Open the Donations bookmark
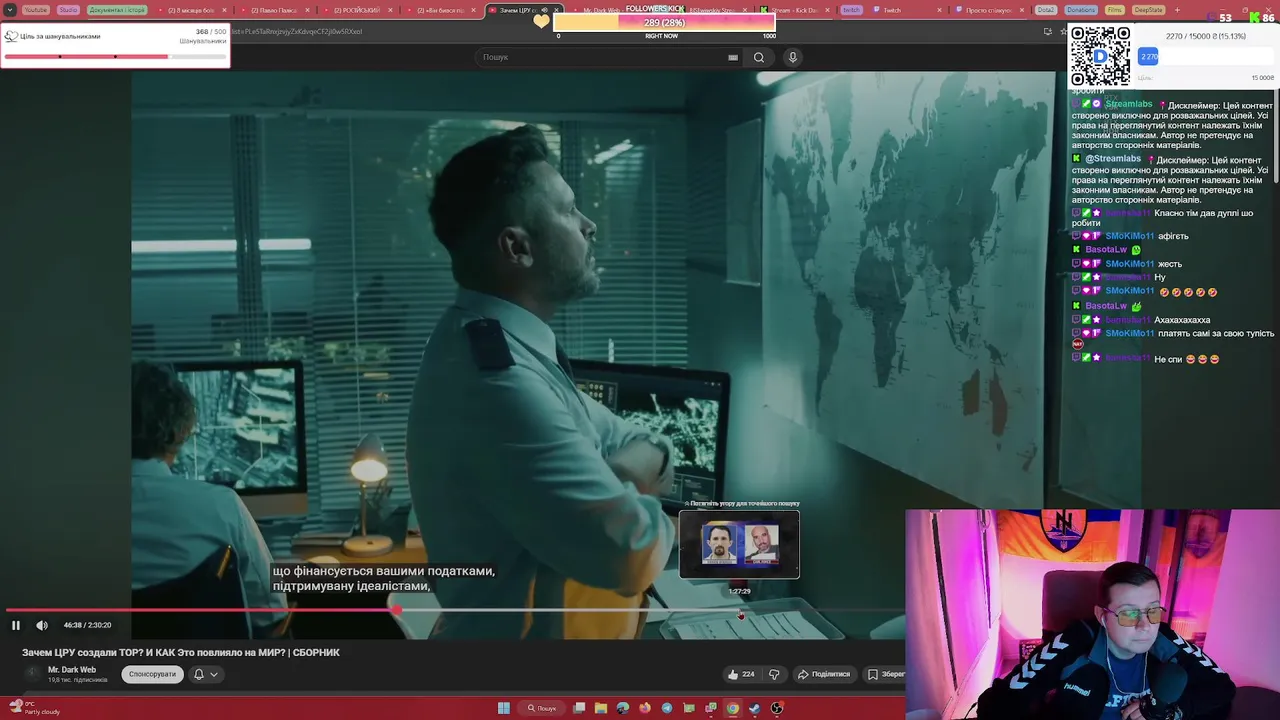The width and height of the screenshot is (1280, 720). (x=1080, y=10)
